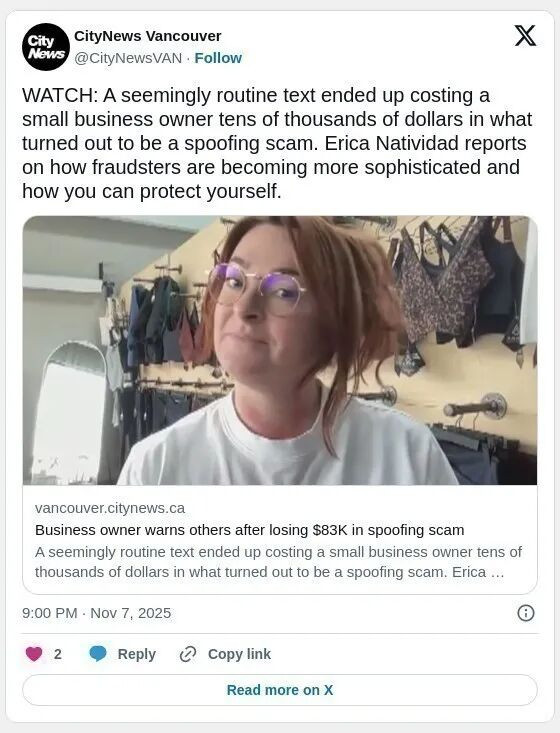
Task: Open the CityNews Vancouver display name
Action: pyautogui.click(x=148, y=36)
